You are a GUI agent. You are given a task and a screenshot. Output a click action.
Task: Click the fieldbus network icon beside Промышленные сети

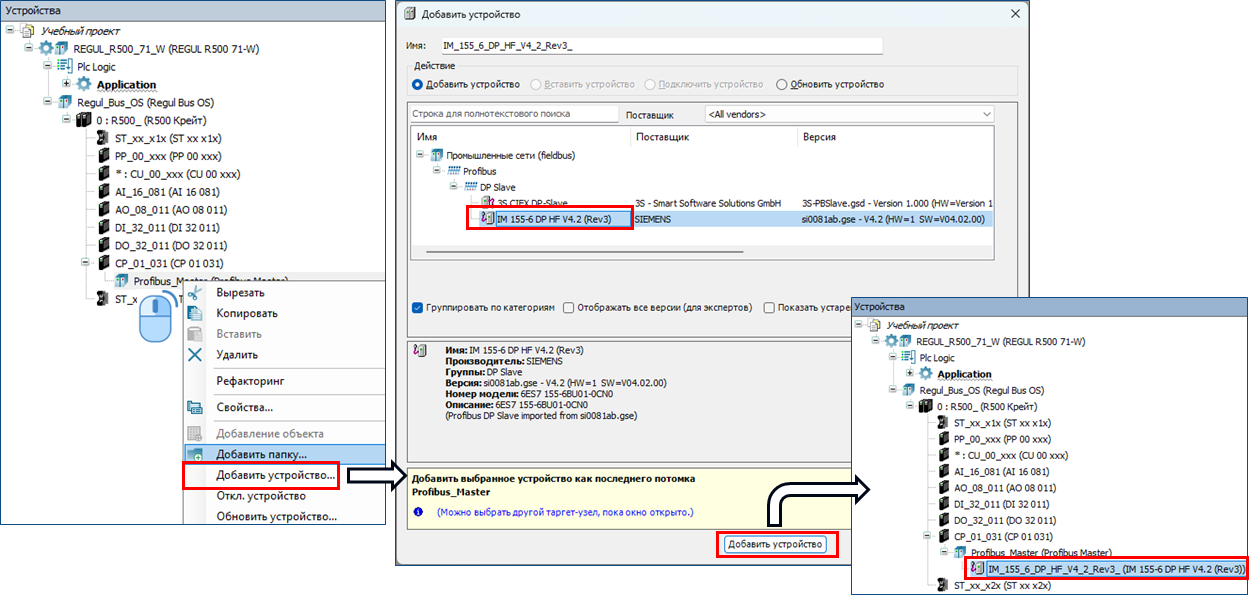click(x=436, y=155)
